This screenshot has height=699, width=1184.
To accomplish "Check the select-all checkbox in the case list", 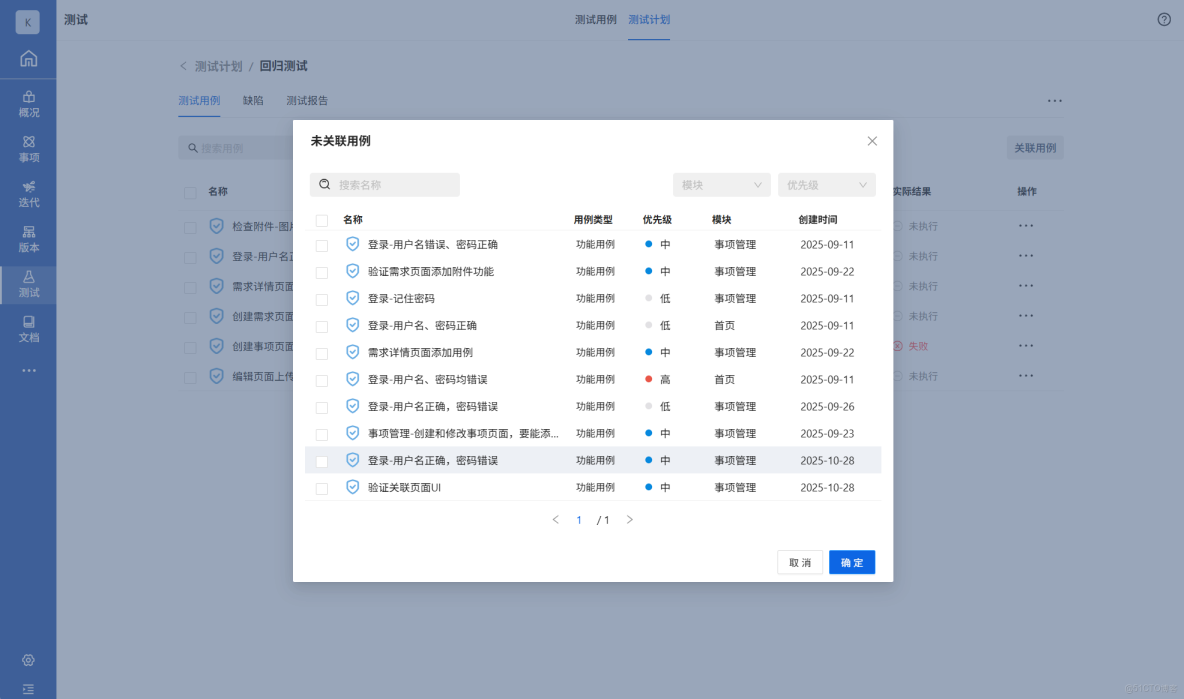I will pyautogui.click(x=322, y=219).
